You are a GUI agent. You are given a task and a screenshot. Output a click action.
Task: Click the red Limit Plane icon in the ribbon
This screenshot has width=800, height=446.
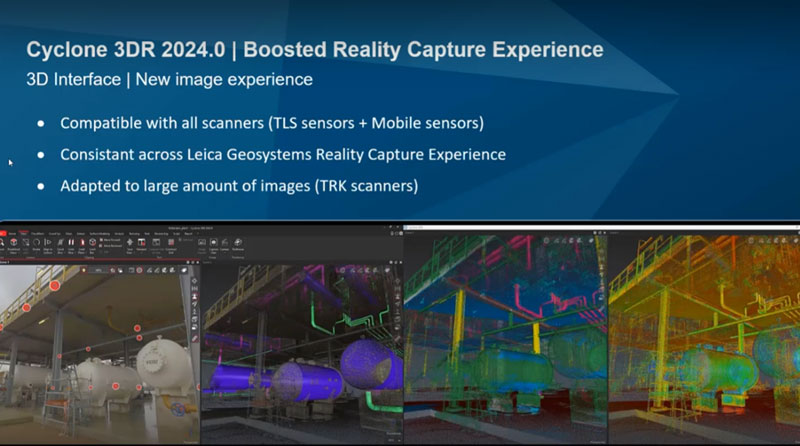point(82,242)
